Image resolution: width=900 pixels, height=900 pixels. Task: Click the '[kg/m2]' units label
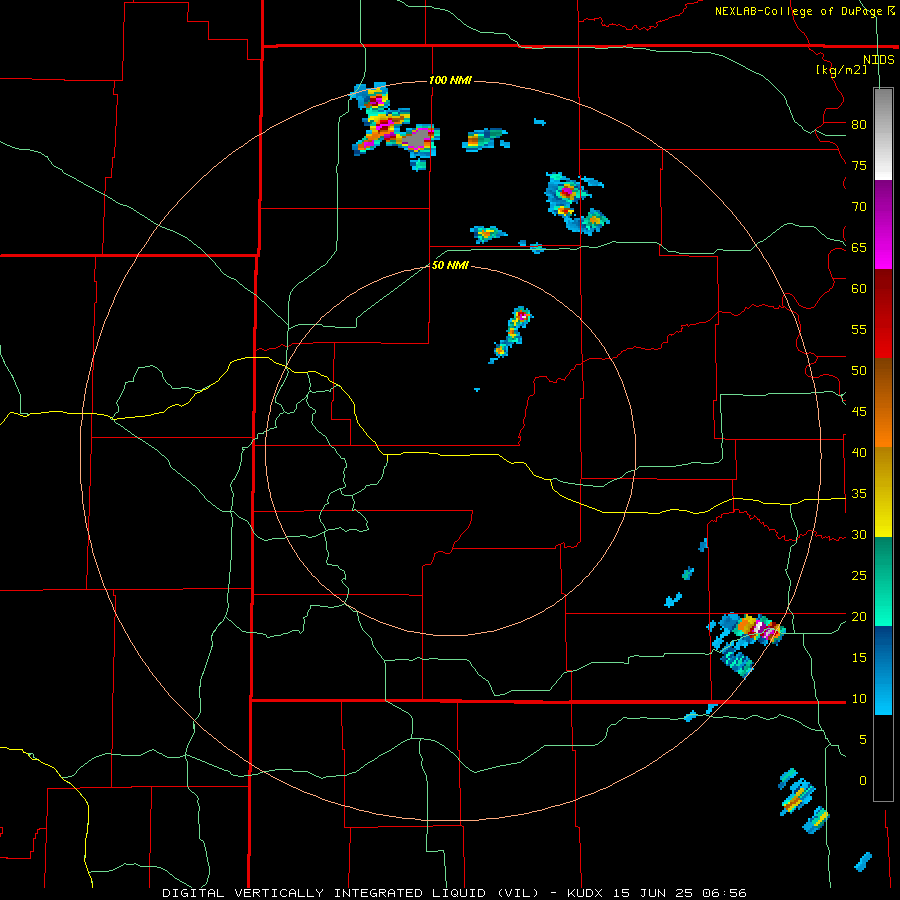pos(842,70)
